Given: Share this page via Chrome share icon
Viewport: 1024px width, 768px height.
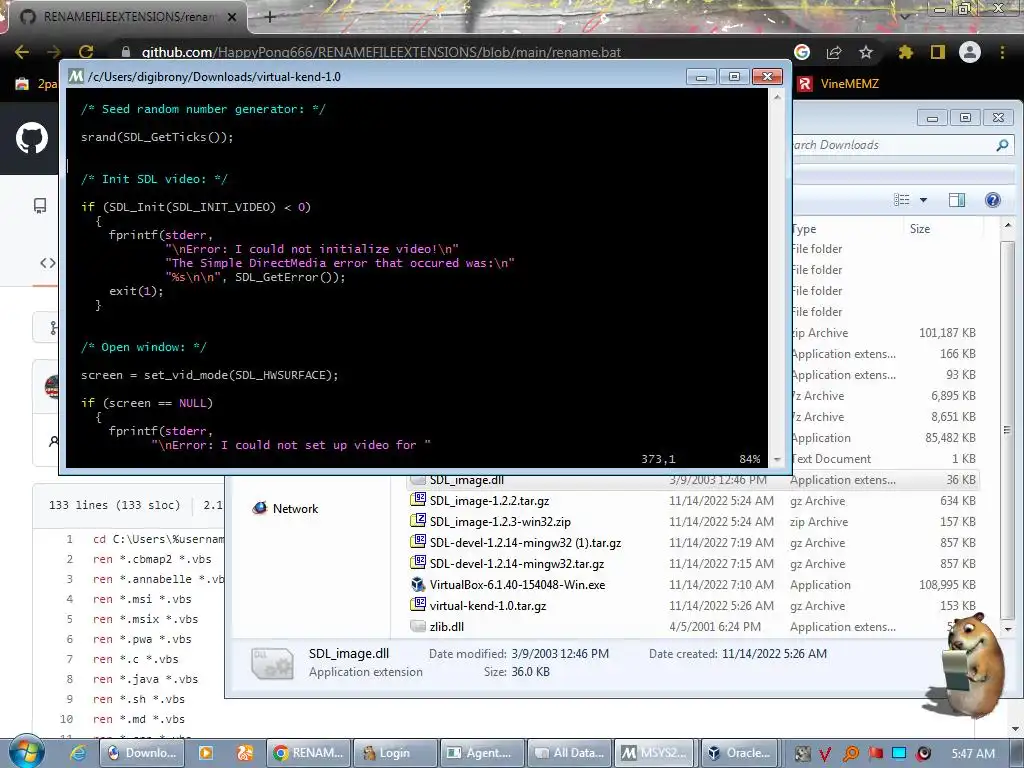Looking at the screenshot, I should (834, 52).
